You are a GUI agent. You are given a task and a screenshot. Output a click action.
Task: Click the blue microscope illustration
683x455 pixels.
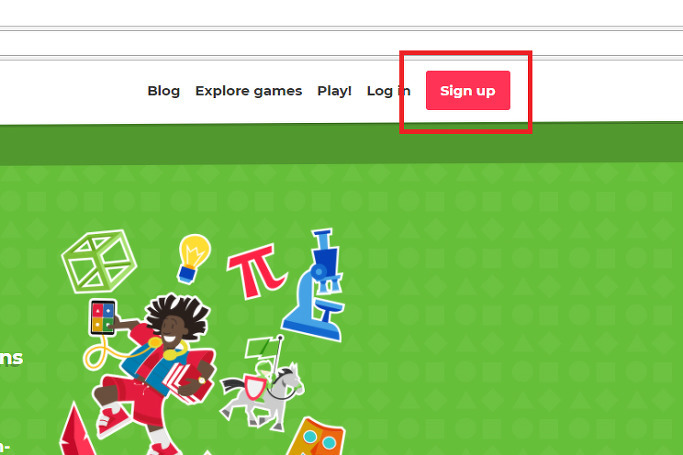coord(316,285)
